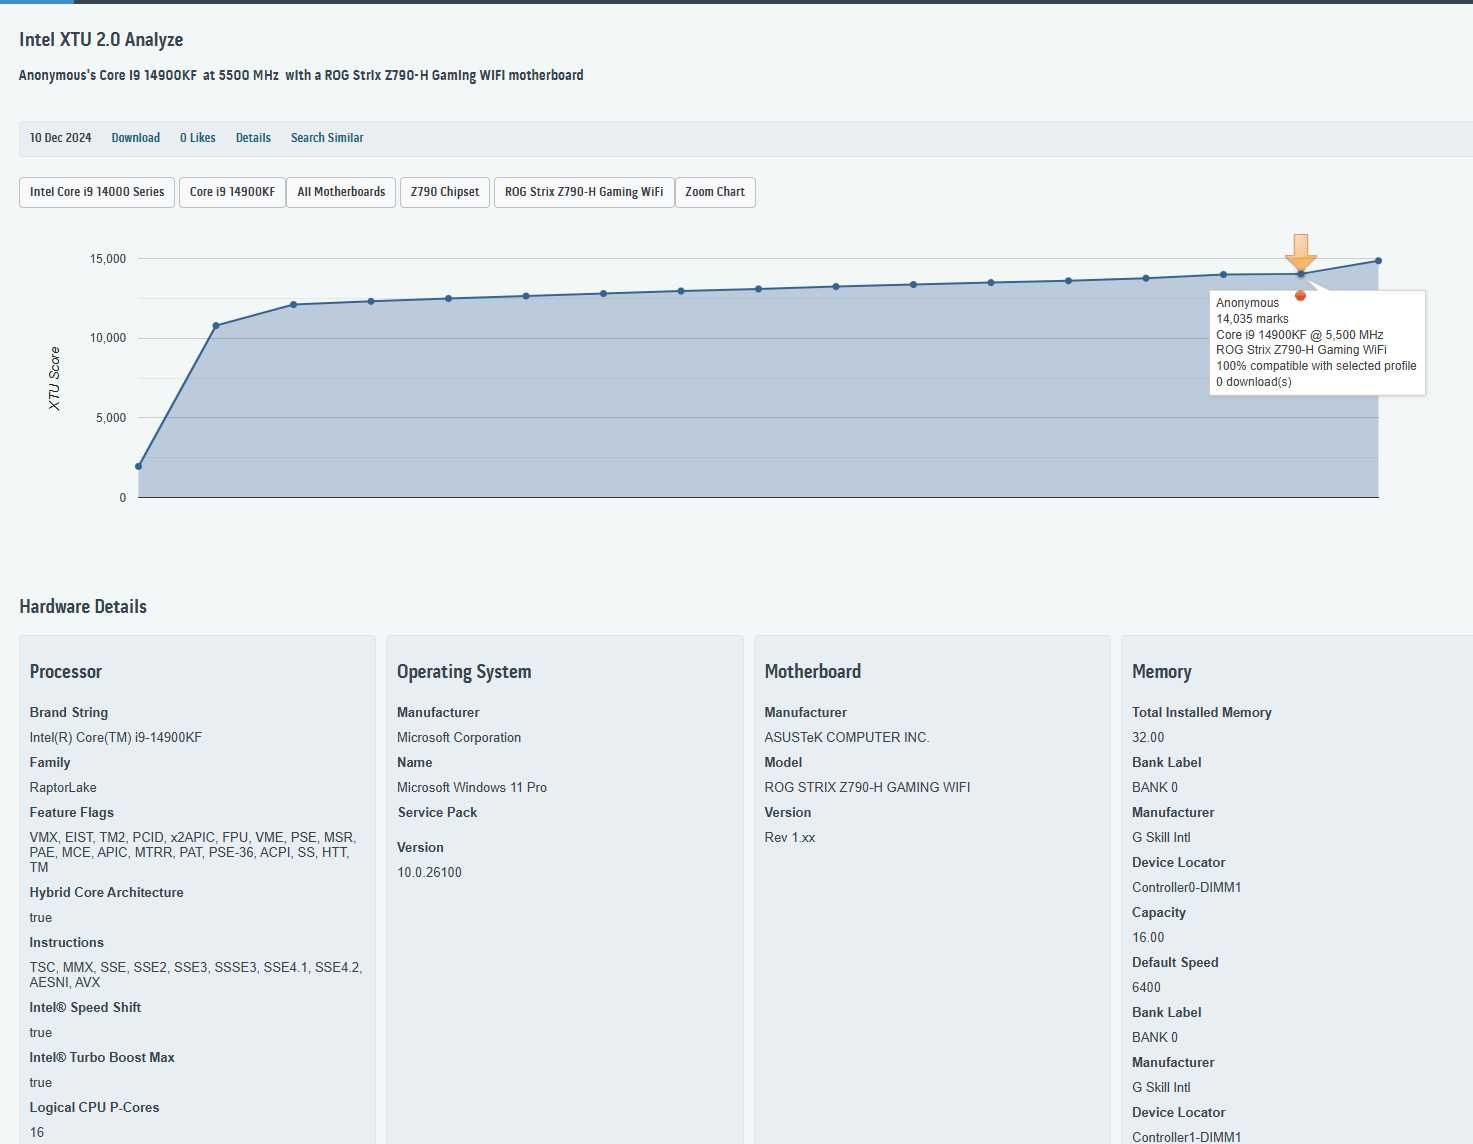Image resolution: width=1473 pixels, height=1144 pixels.
Task: Click the Motherboard card heading
Action: 812,672
